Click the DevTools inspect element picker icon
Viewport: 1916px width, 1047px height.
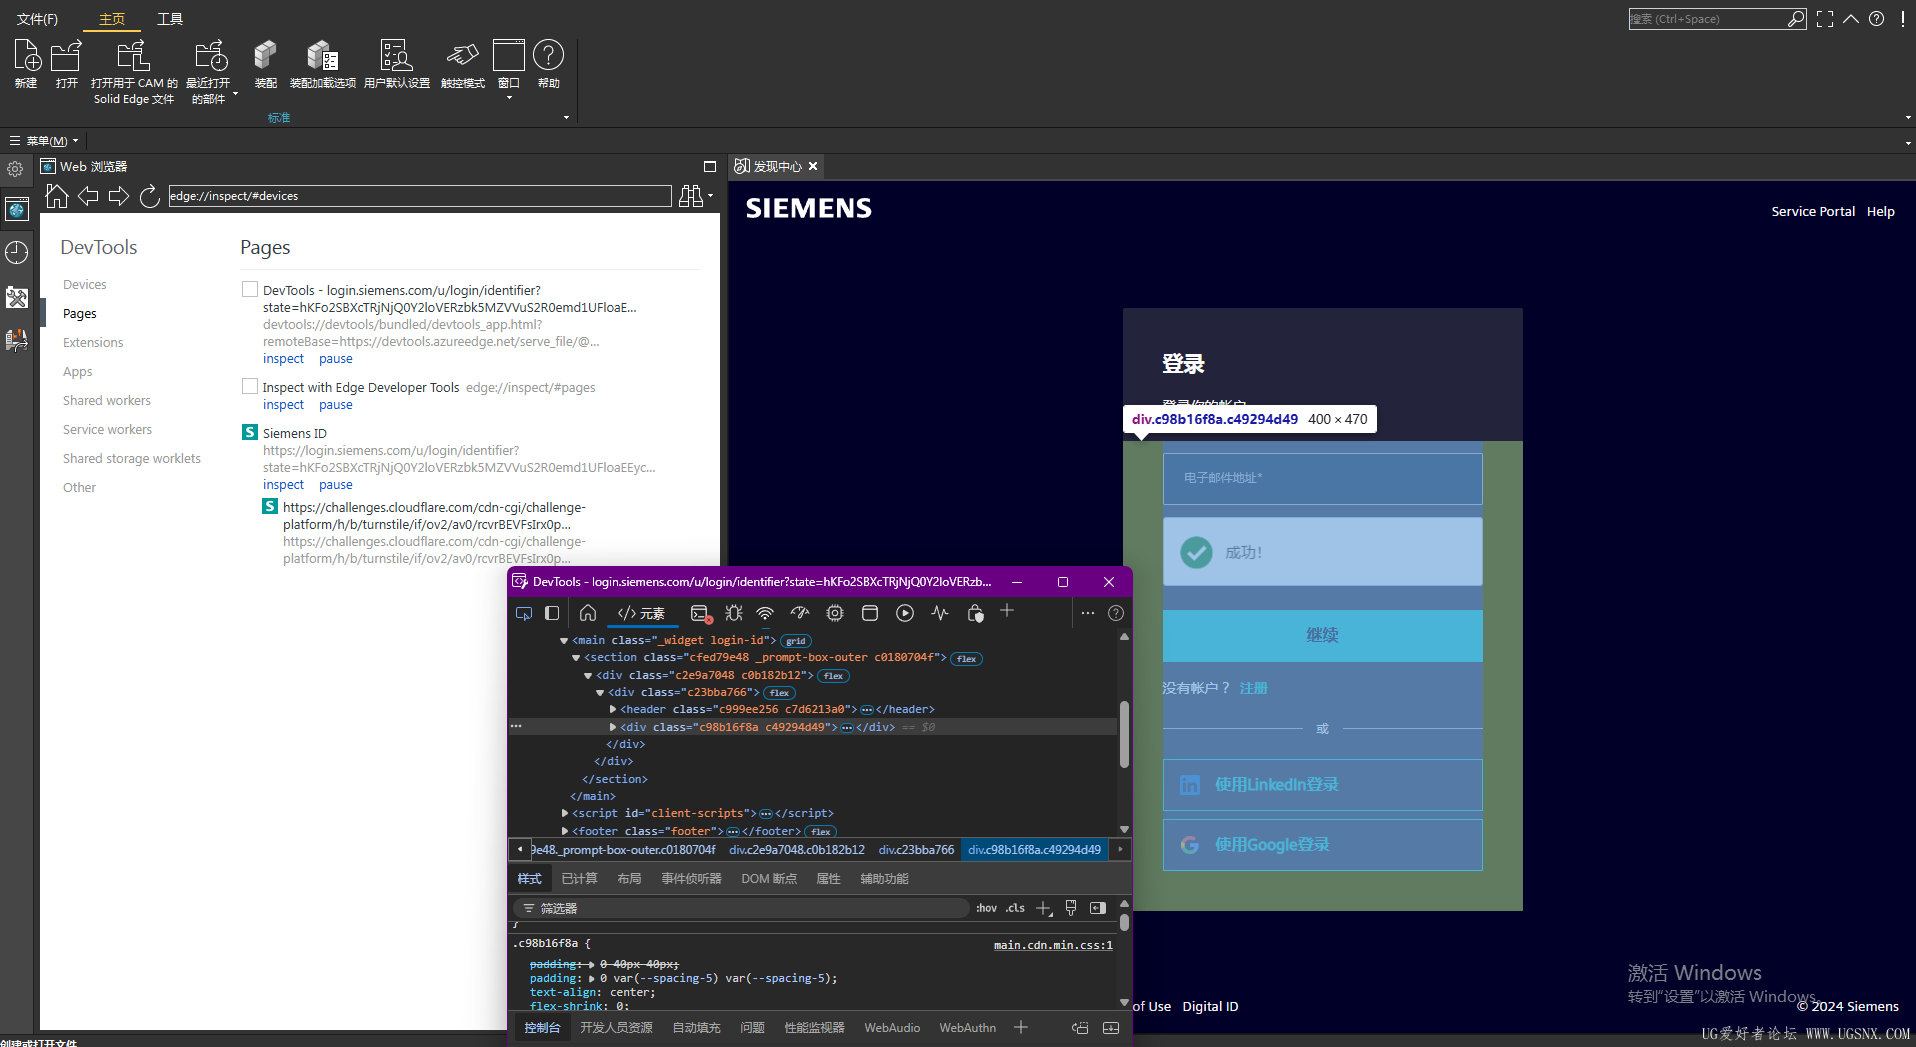click(x=524, y=613)
